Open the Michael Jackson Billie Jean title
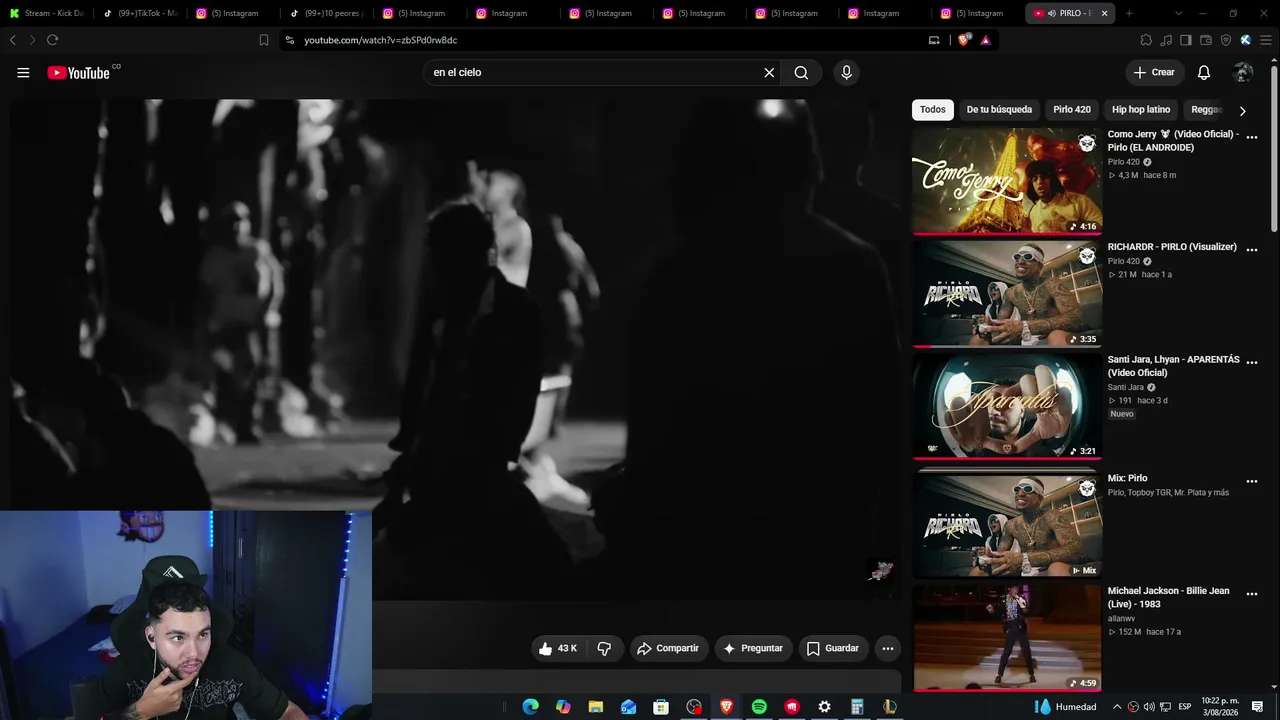 [x=1168, y=597]
